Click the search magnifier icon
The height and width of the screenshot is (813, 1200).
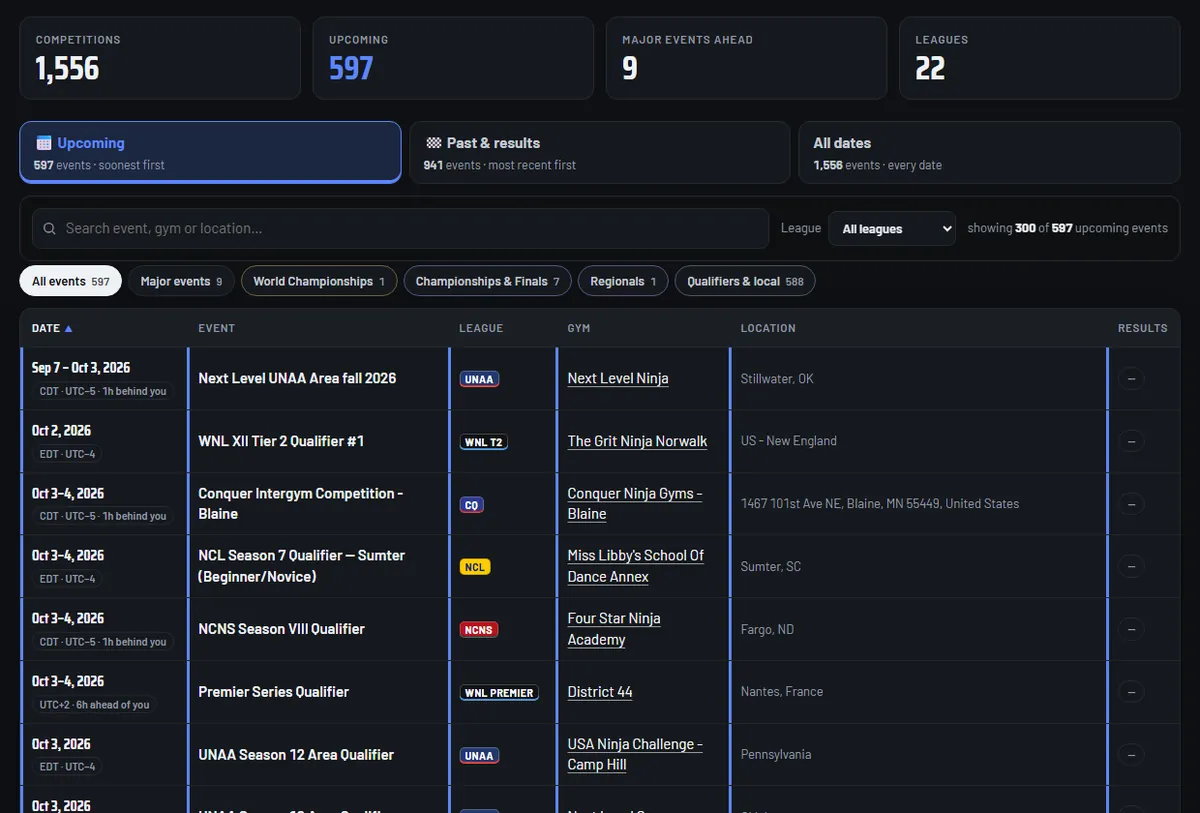click(x=50, y=229)
